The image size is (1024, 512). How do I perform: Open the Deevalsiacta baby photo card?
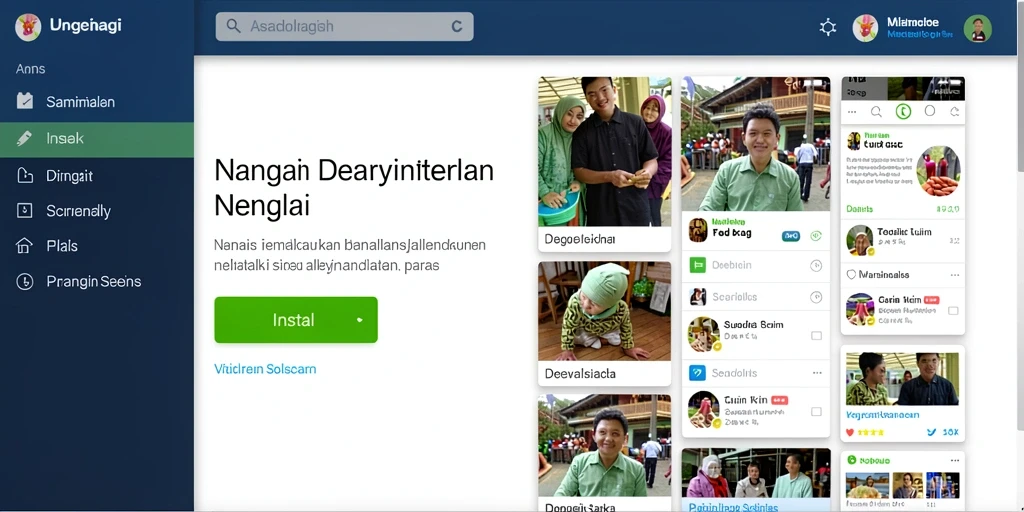[x=604, y=324]
